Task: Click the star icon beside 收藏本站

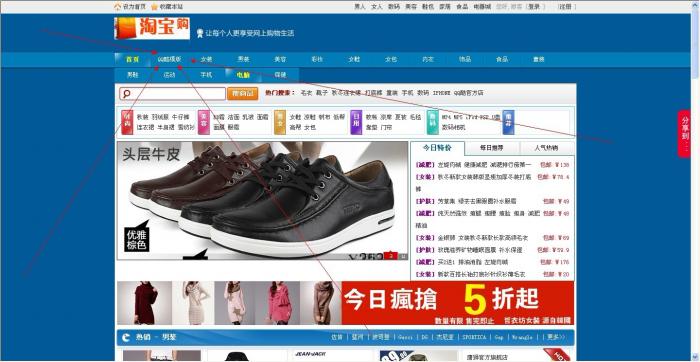Action: point(154,7)
